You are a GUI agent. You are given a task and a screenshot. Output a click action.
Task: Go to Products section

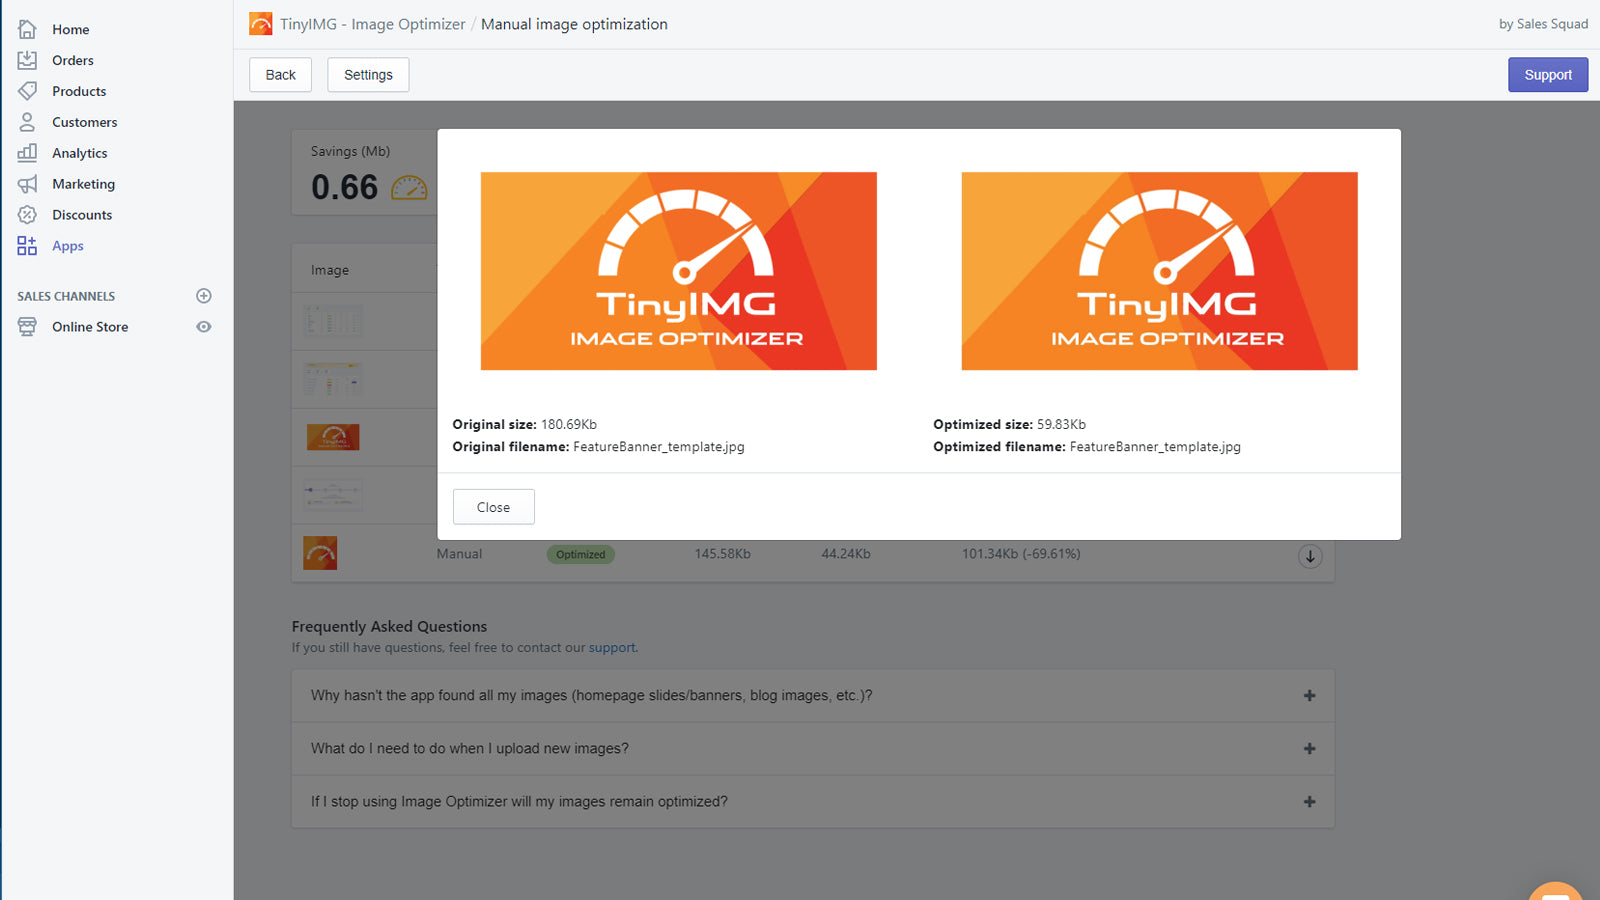point(79,92)
